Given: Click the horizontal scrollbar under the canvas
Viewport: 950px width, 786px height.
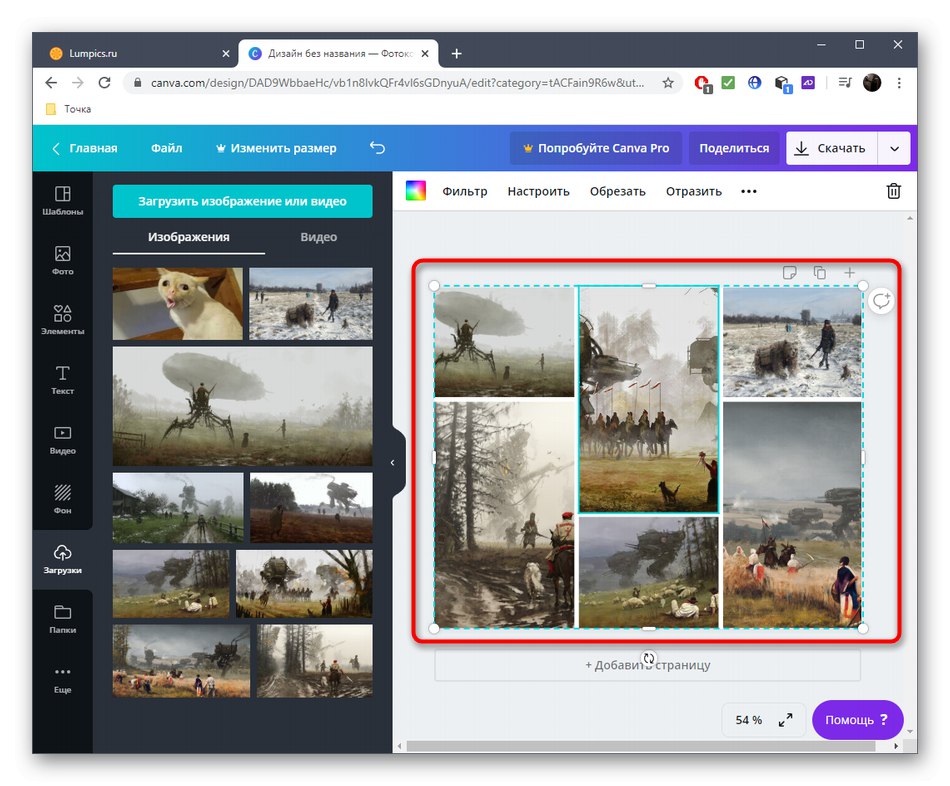Looking at the screenshot, I should coord(641,745).
